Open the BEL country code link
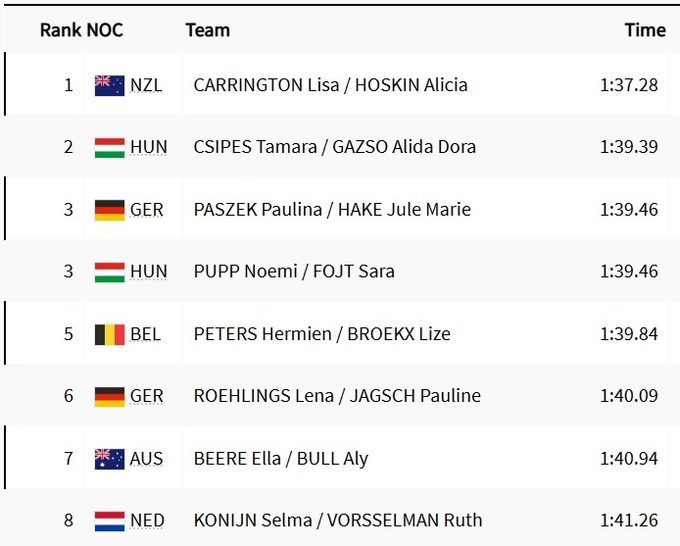The width and height of the screenshot is (680, 546). [x=145, y=334]
